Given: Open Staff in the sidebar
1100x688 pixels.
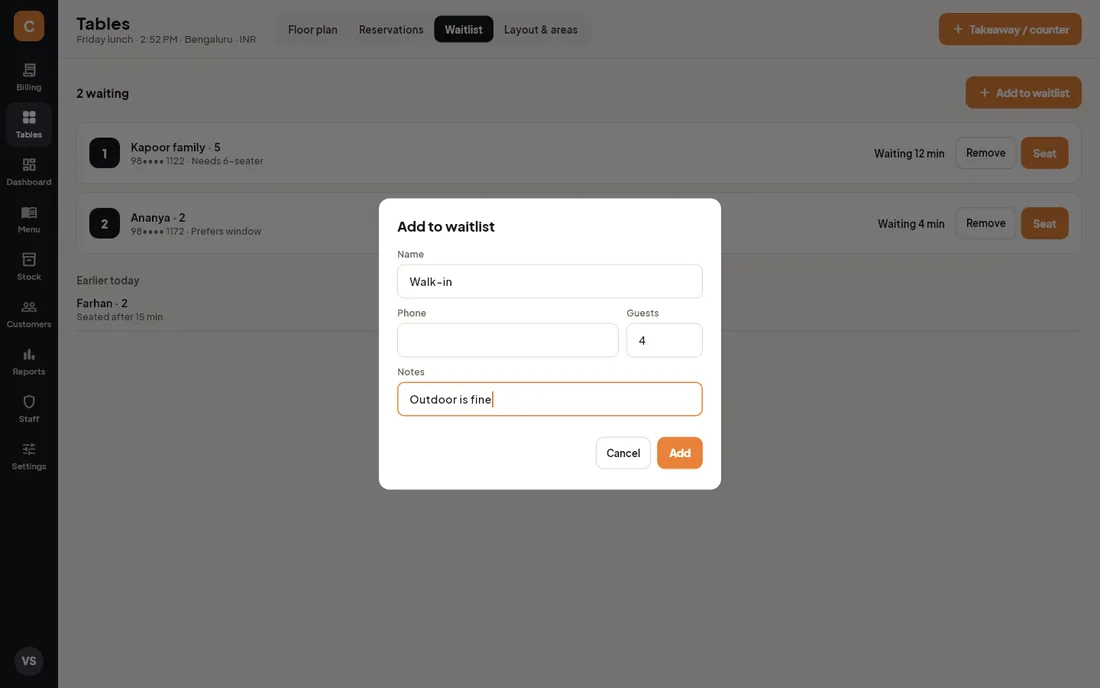Looking at the screenshot, I should 29,409.
